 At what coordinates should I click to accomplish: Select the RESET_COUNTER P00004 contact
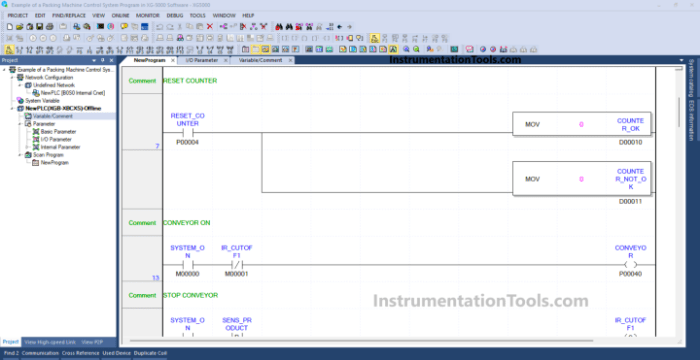pyautogui.click(x=188, y=133)
